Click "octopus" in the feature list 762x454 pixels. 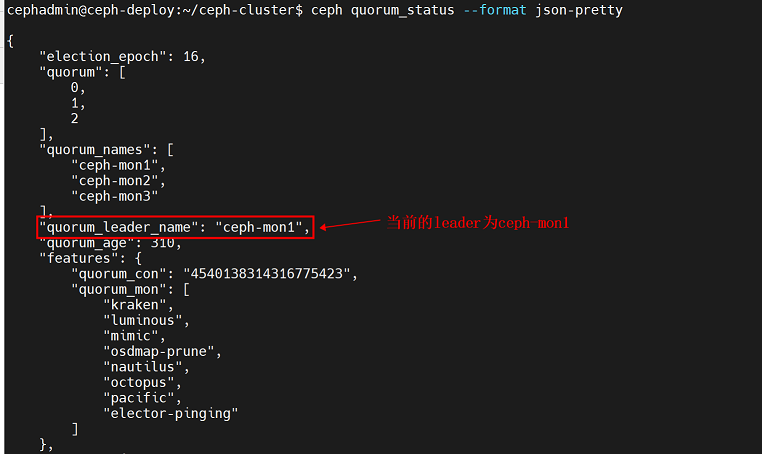pos(141,382)
